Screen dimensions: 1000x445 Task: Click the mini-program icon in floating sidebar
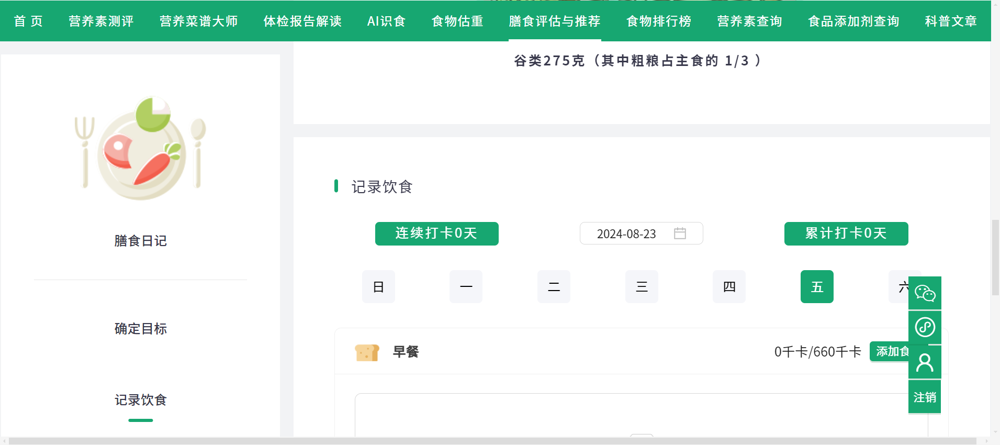tap(924, 327)
